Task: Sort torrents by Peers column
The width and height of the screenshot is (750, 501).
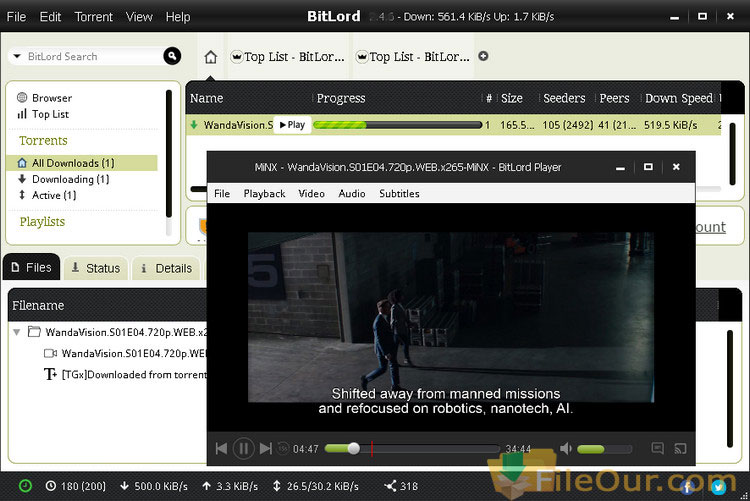Action: coord(615,98)
